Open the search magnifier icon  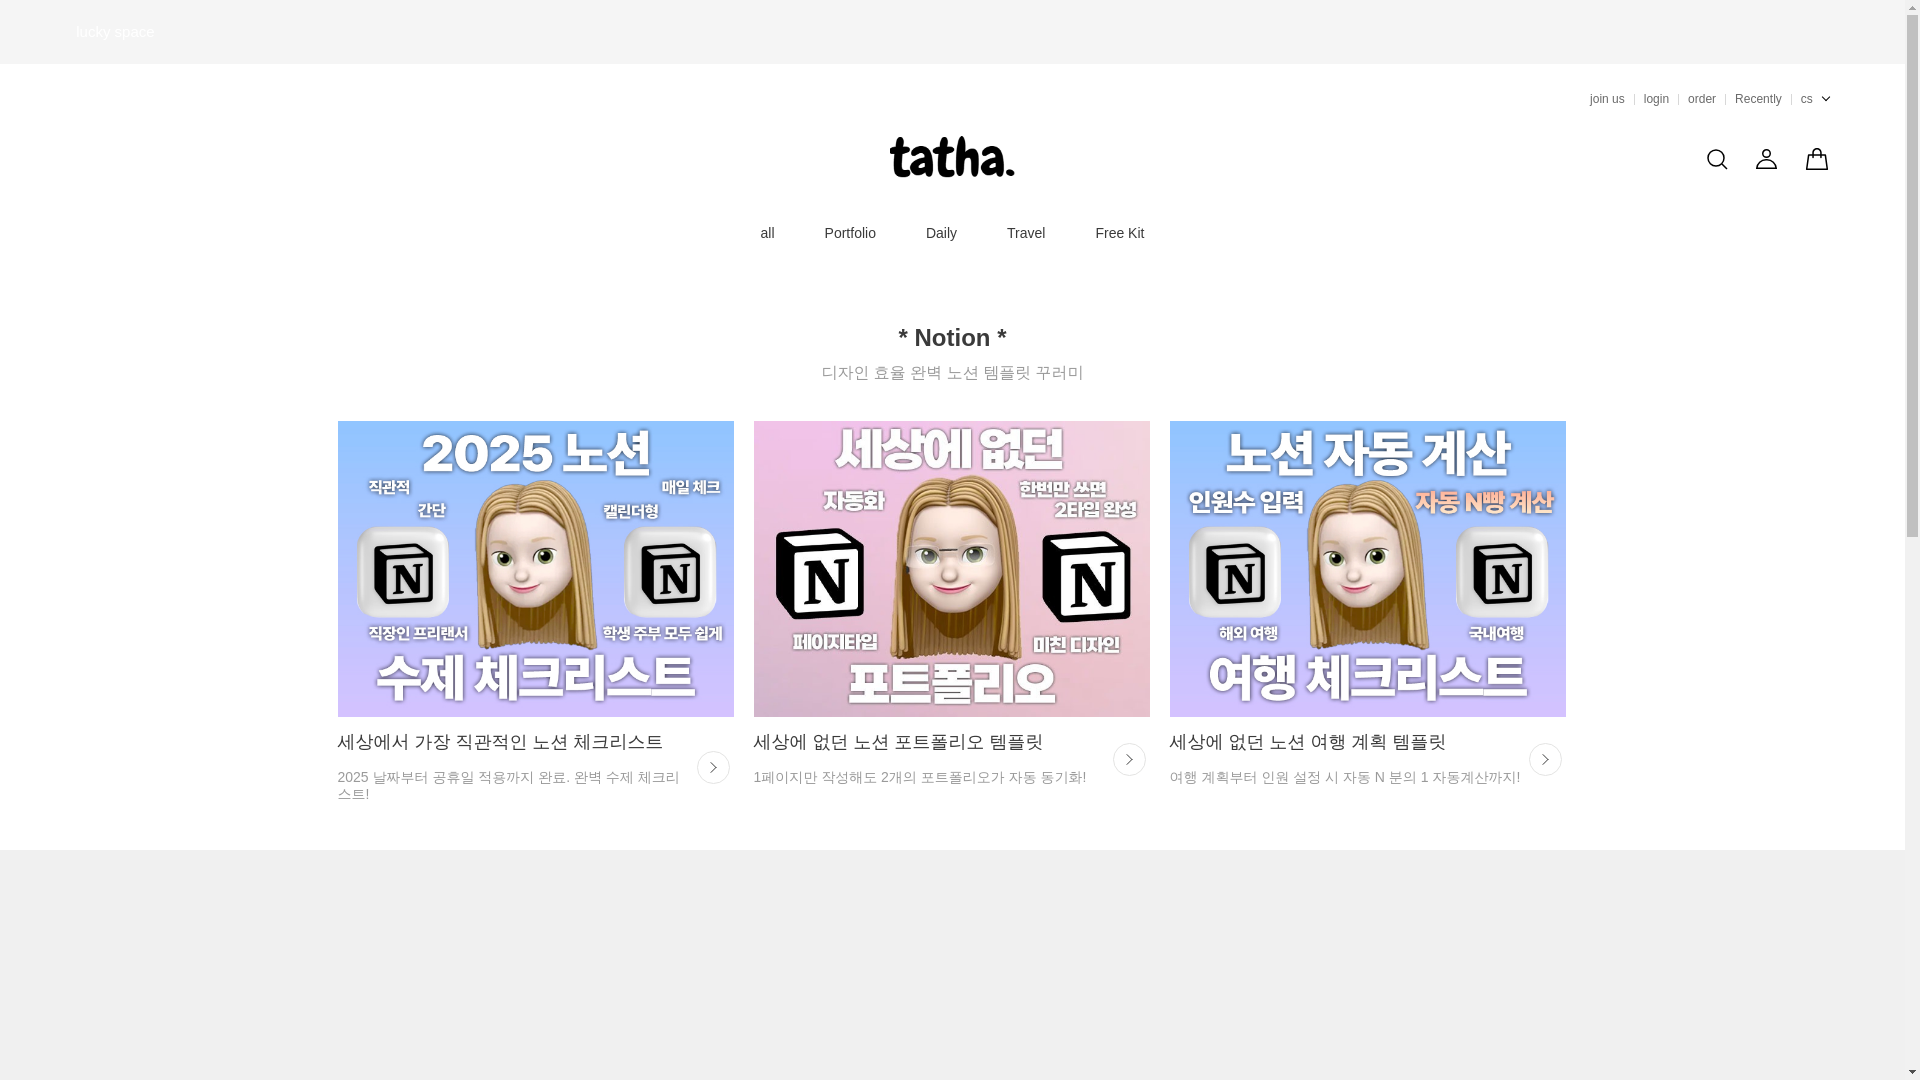tap(1716, 159)
